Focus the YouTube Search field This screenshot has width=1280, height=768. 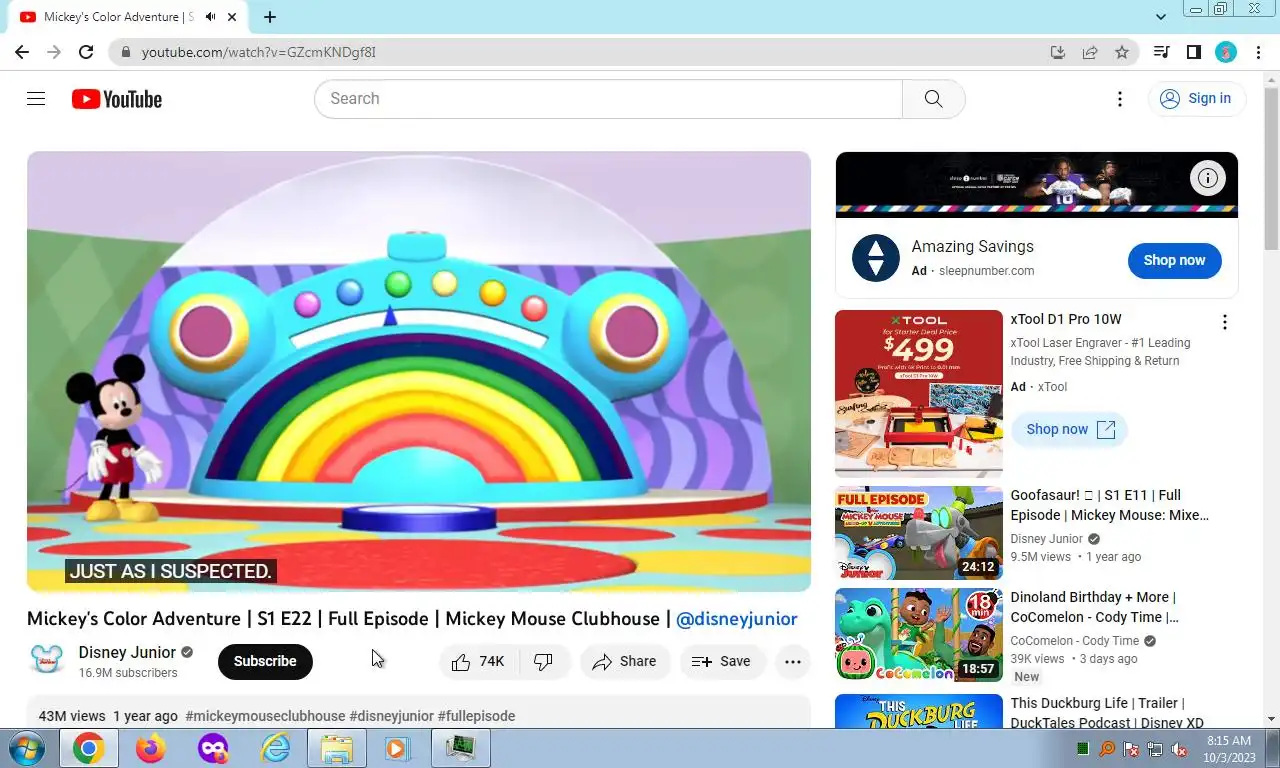(608, 99)
